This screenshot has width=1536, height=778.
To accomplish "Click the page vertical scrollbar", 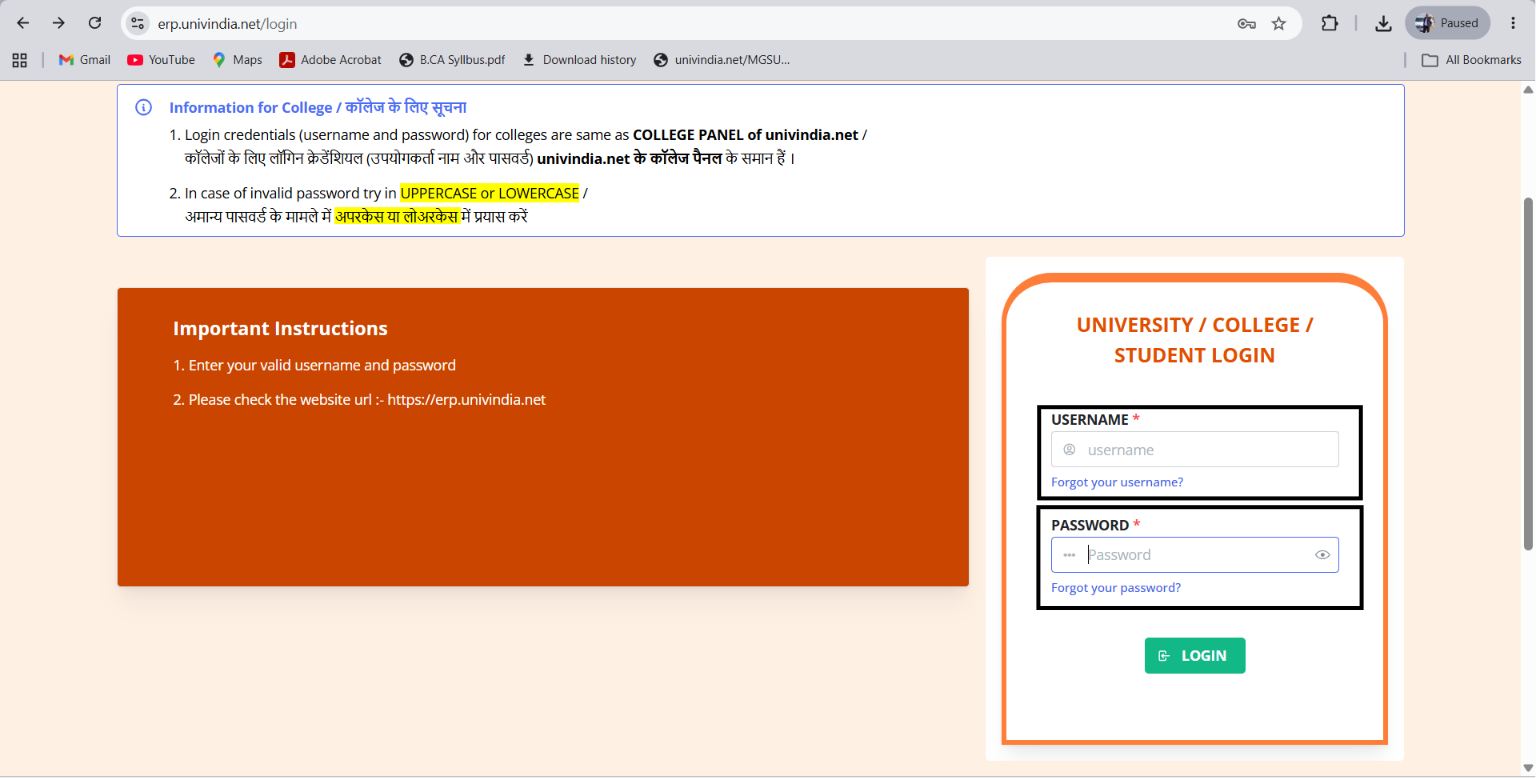I will tap(1527, 373).
